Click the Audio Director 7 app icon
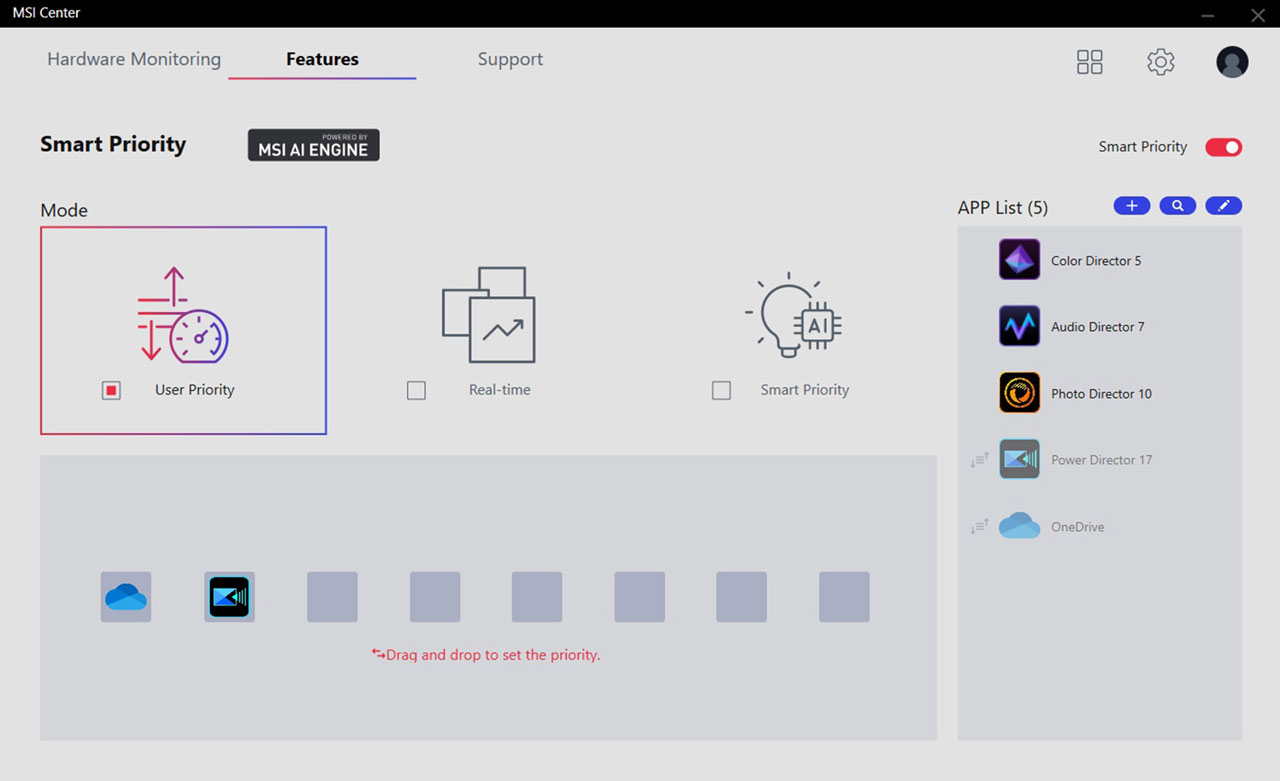 coord(1019,326)
